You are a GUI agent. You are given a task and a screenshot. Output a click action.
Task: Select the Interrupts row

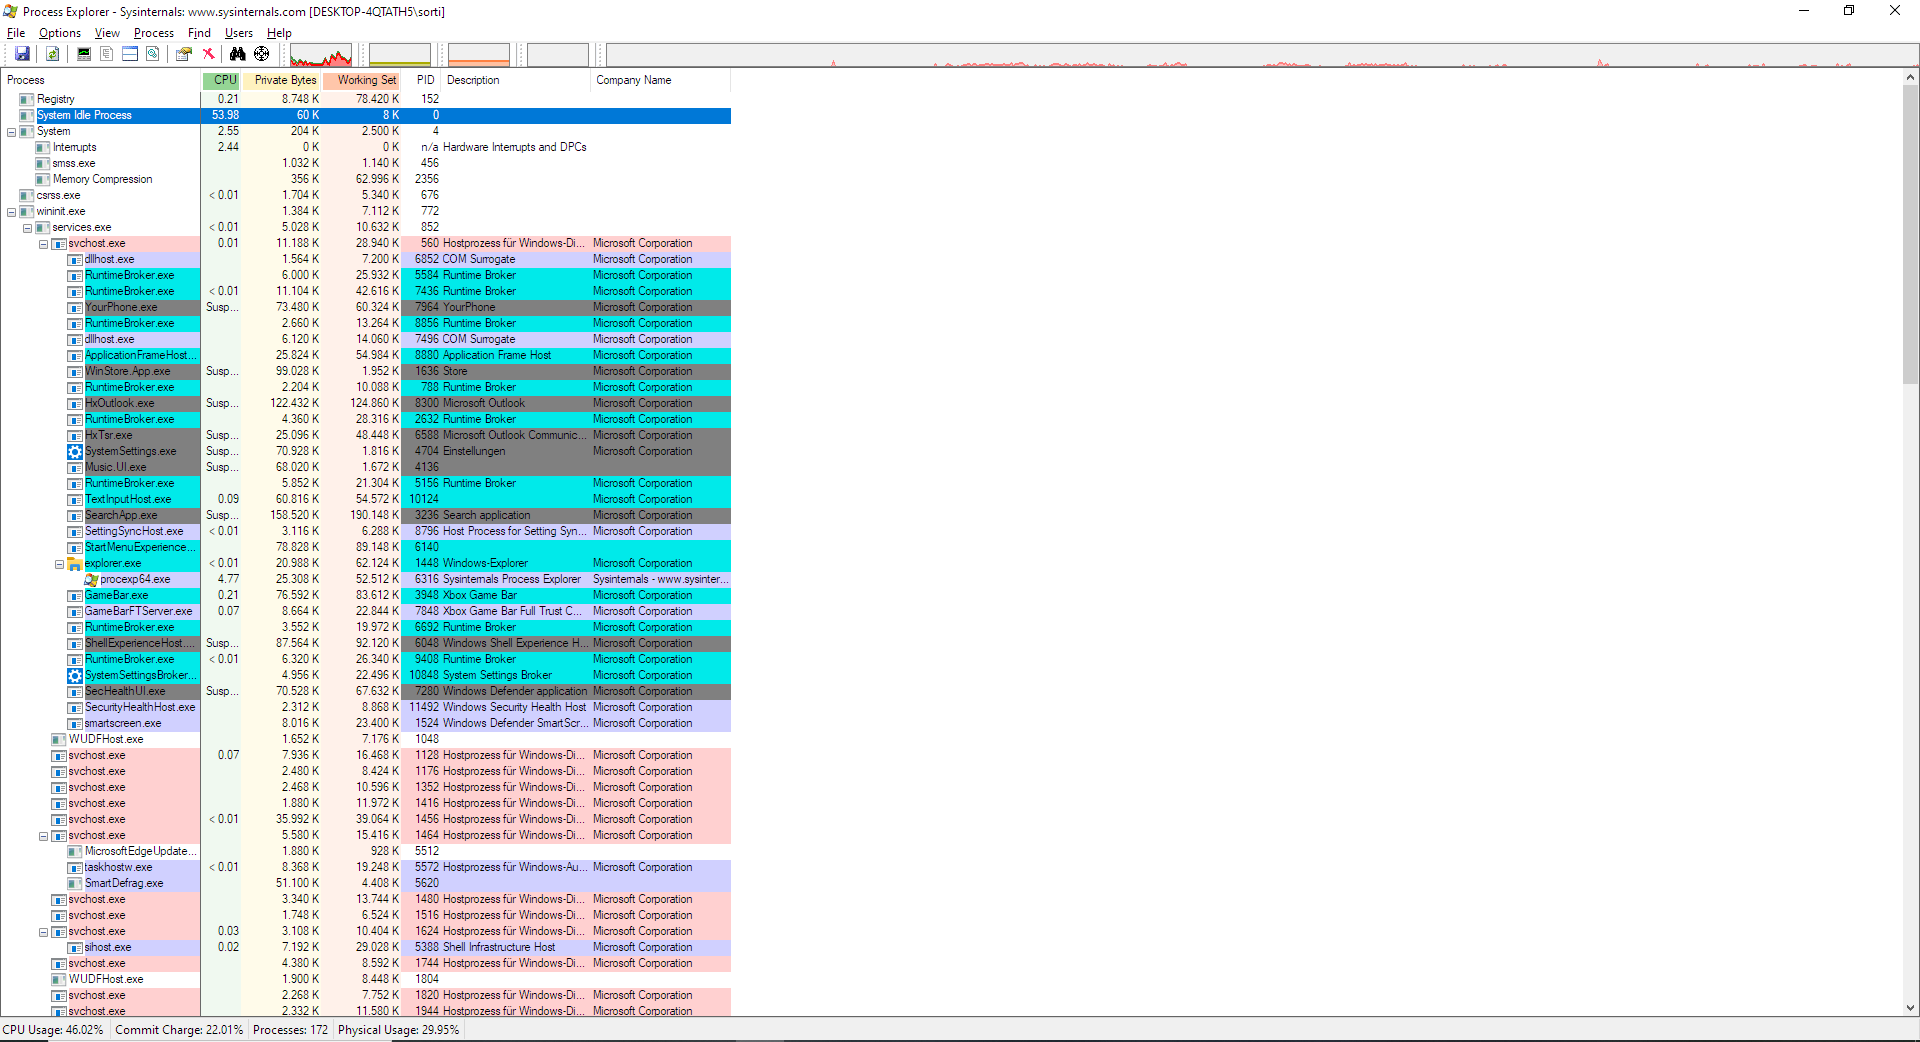(x=74, y=147)
